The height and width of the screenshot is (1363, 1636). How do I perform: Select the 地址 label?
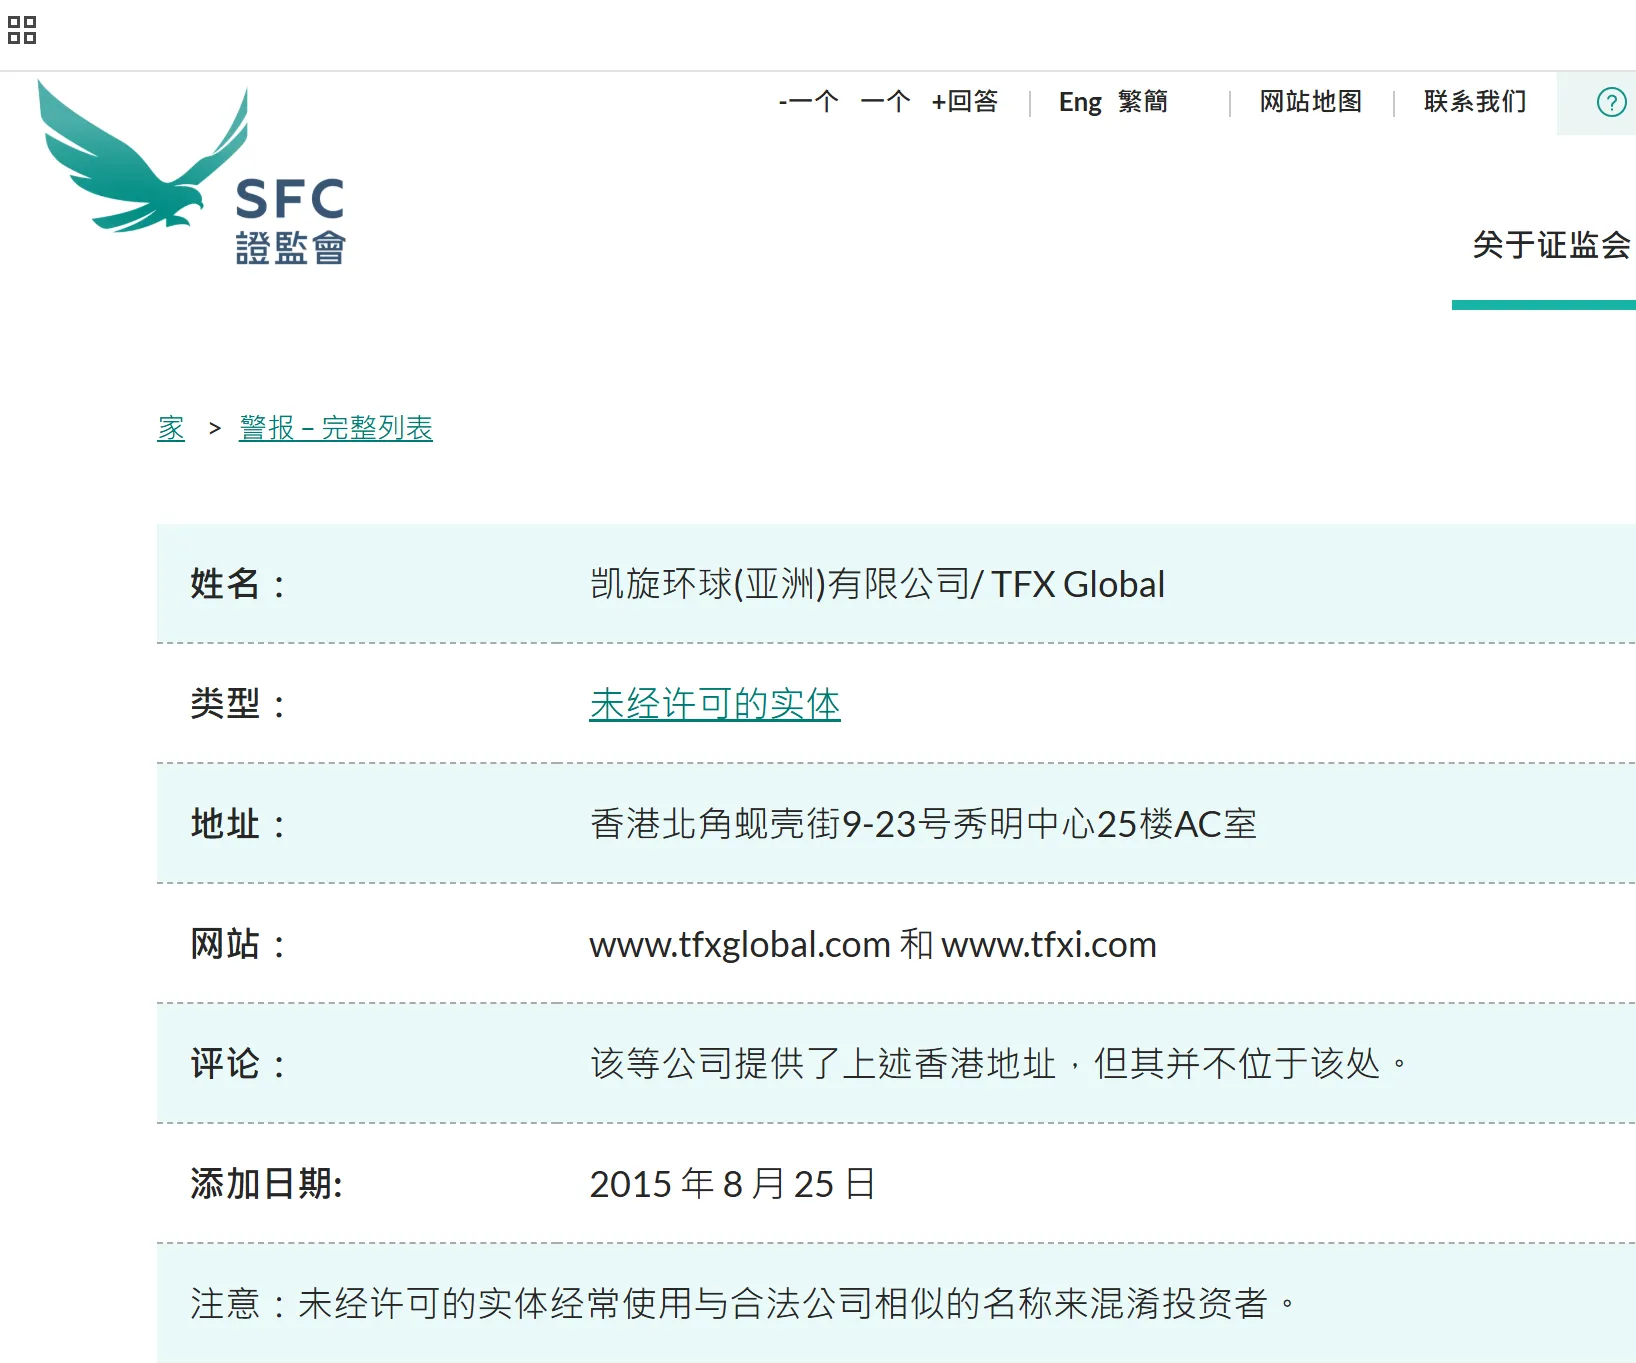tap(238, 824)
